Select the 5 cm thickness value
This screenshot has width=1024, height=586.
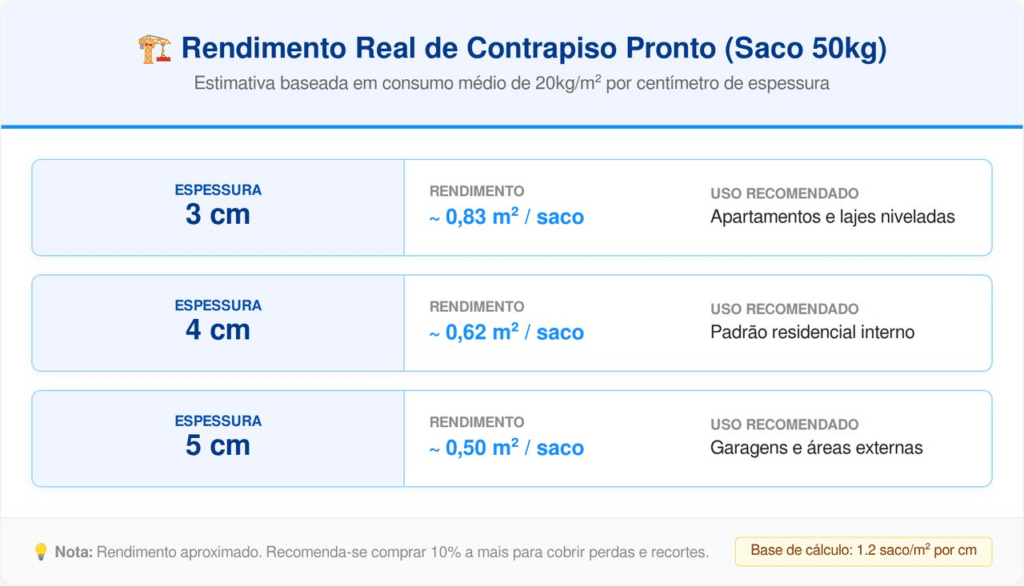tap(218, 446)
